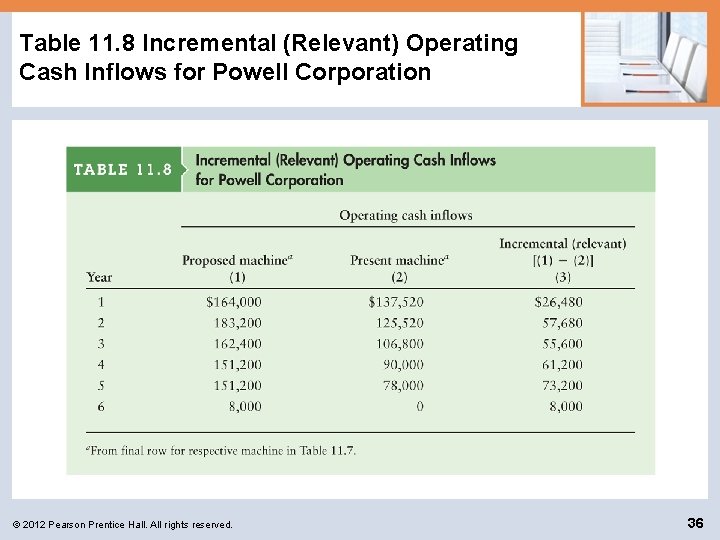Viewport: 720px width, 540px height.
Task: Select cell '$137,520' in year 1
Action: pyautogui.click(x=396, y=302)
